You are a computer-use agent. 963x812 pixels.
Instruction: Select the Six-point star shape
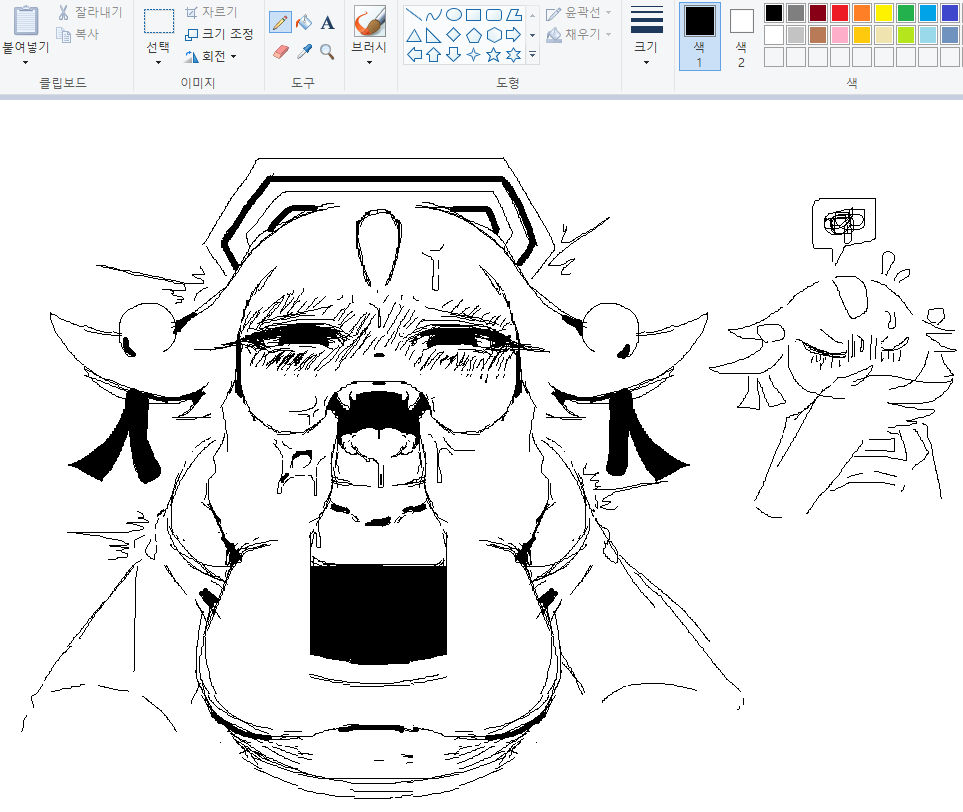(x=514, y=55)
